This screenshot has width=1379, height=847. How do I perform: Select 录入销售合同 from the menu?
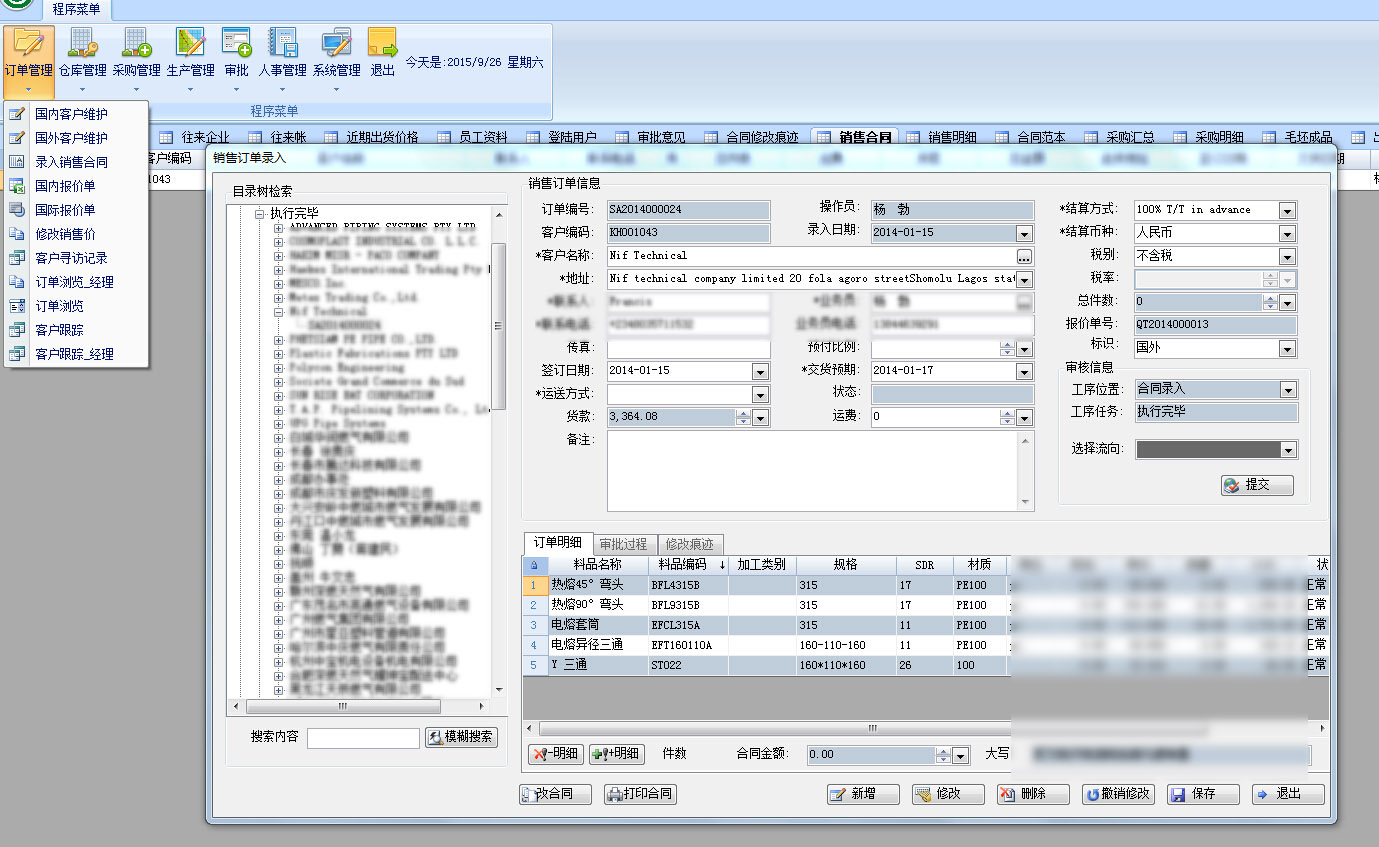tap(71, 162)
